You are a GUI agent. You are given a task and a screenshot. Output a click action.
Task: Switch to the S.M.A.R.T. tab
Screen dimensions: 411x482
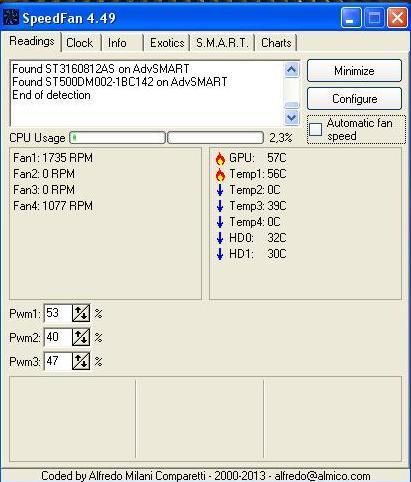(x=222, y=43)
